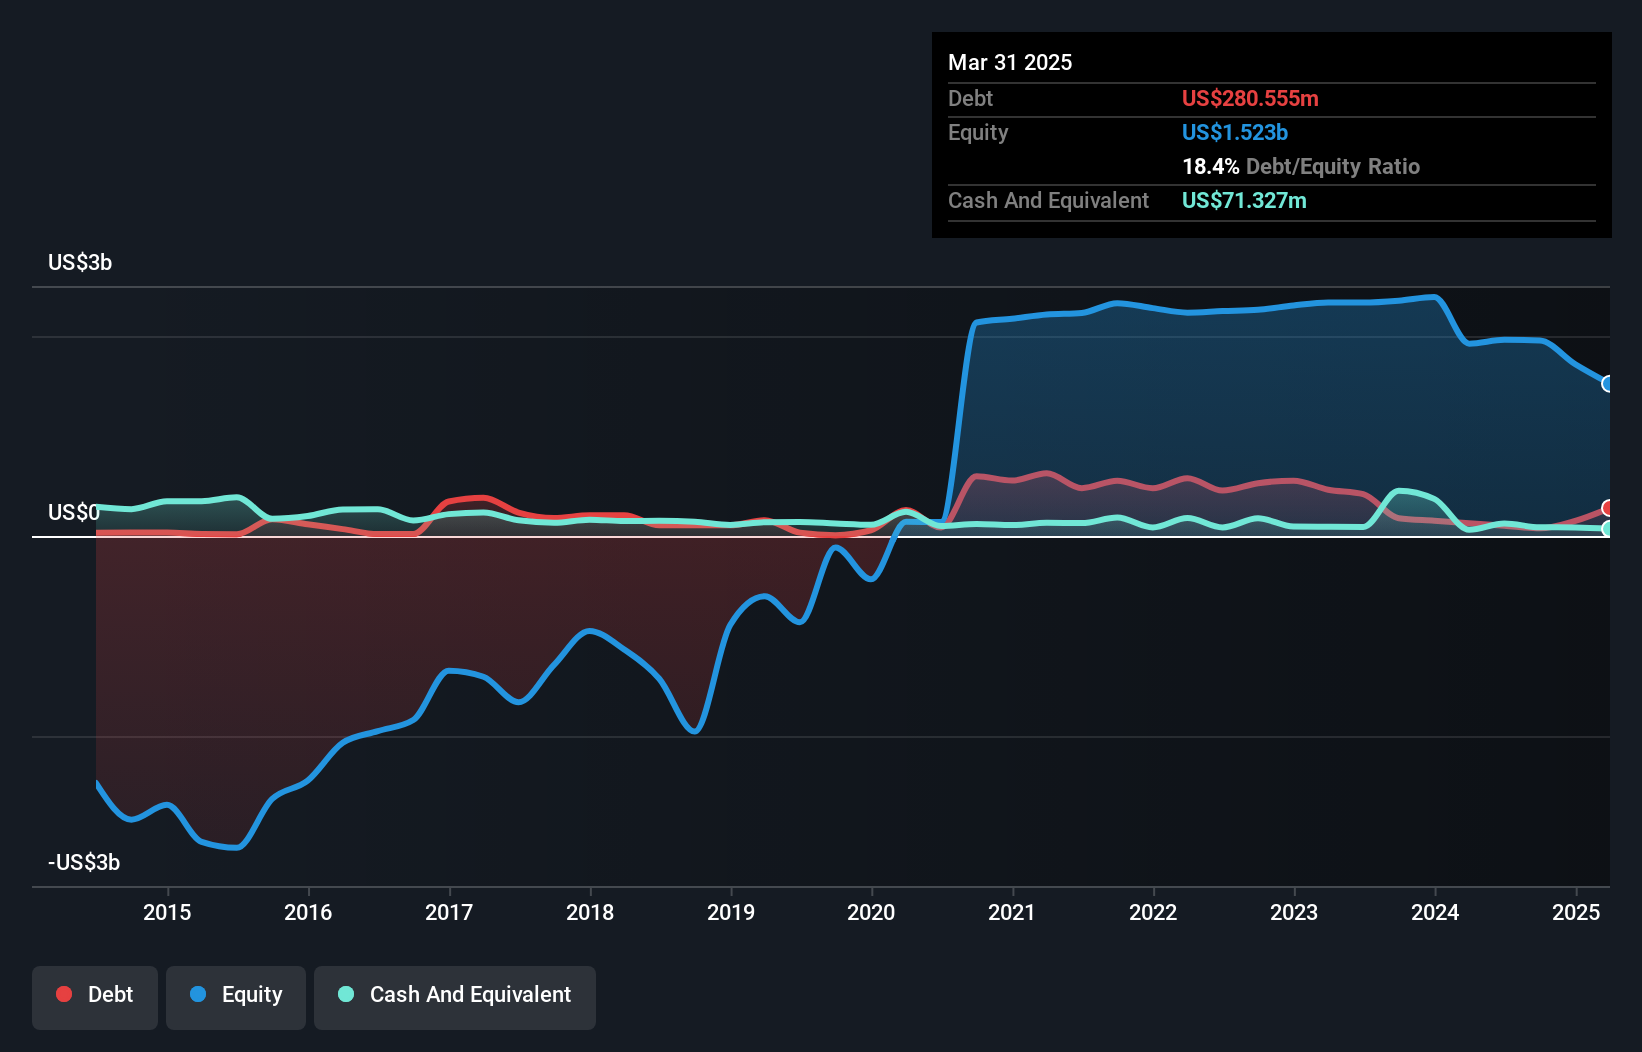Click the red Debt endpoint marker
Screen dimensions: 1642x1052
click(x=1607, y=508)
